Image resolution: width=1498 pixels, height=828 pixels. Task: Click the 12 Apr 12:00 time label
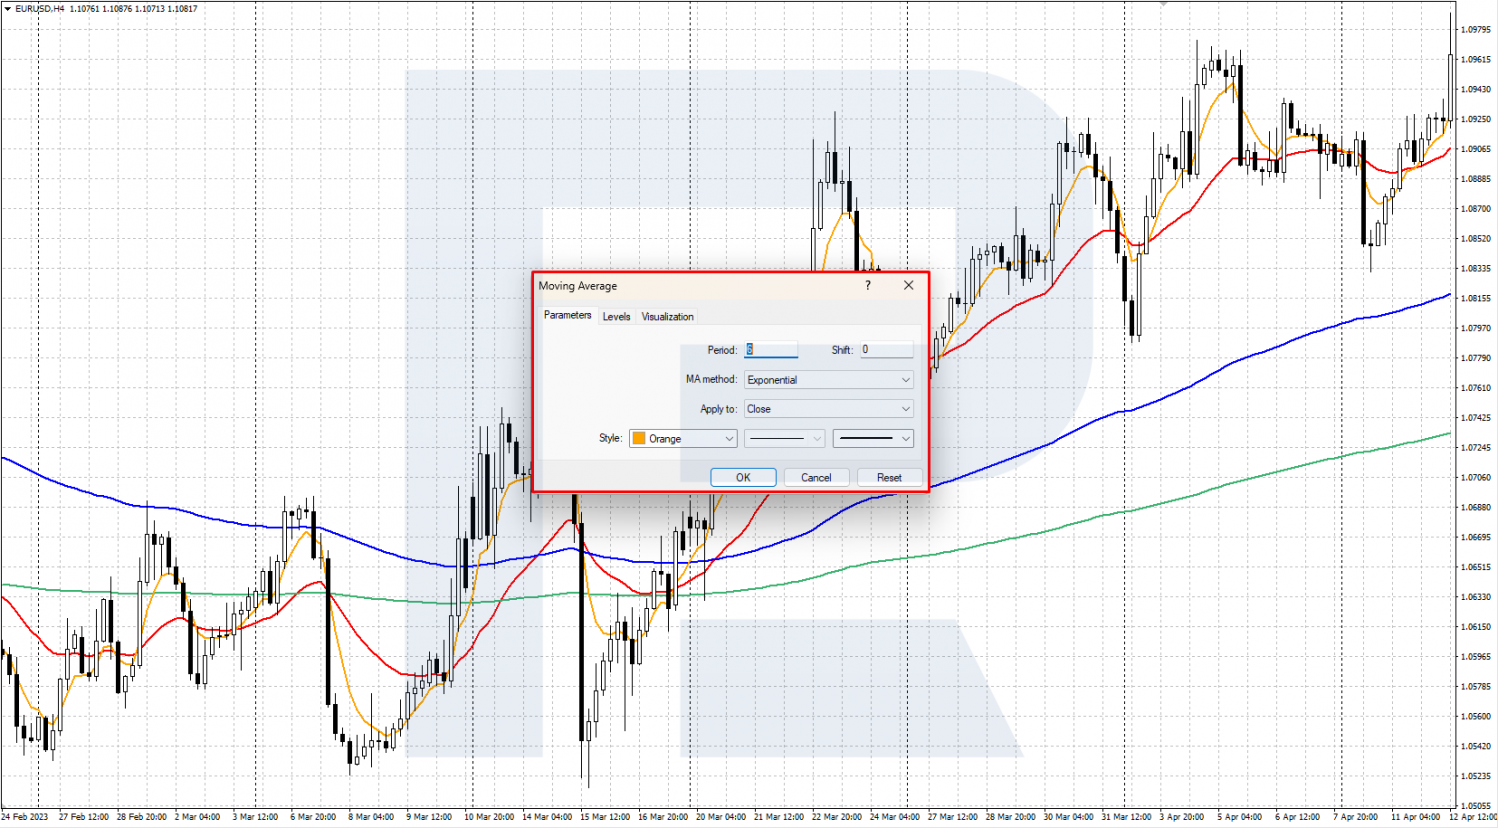point(1473,817)
